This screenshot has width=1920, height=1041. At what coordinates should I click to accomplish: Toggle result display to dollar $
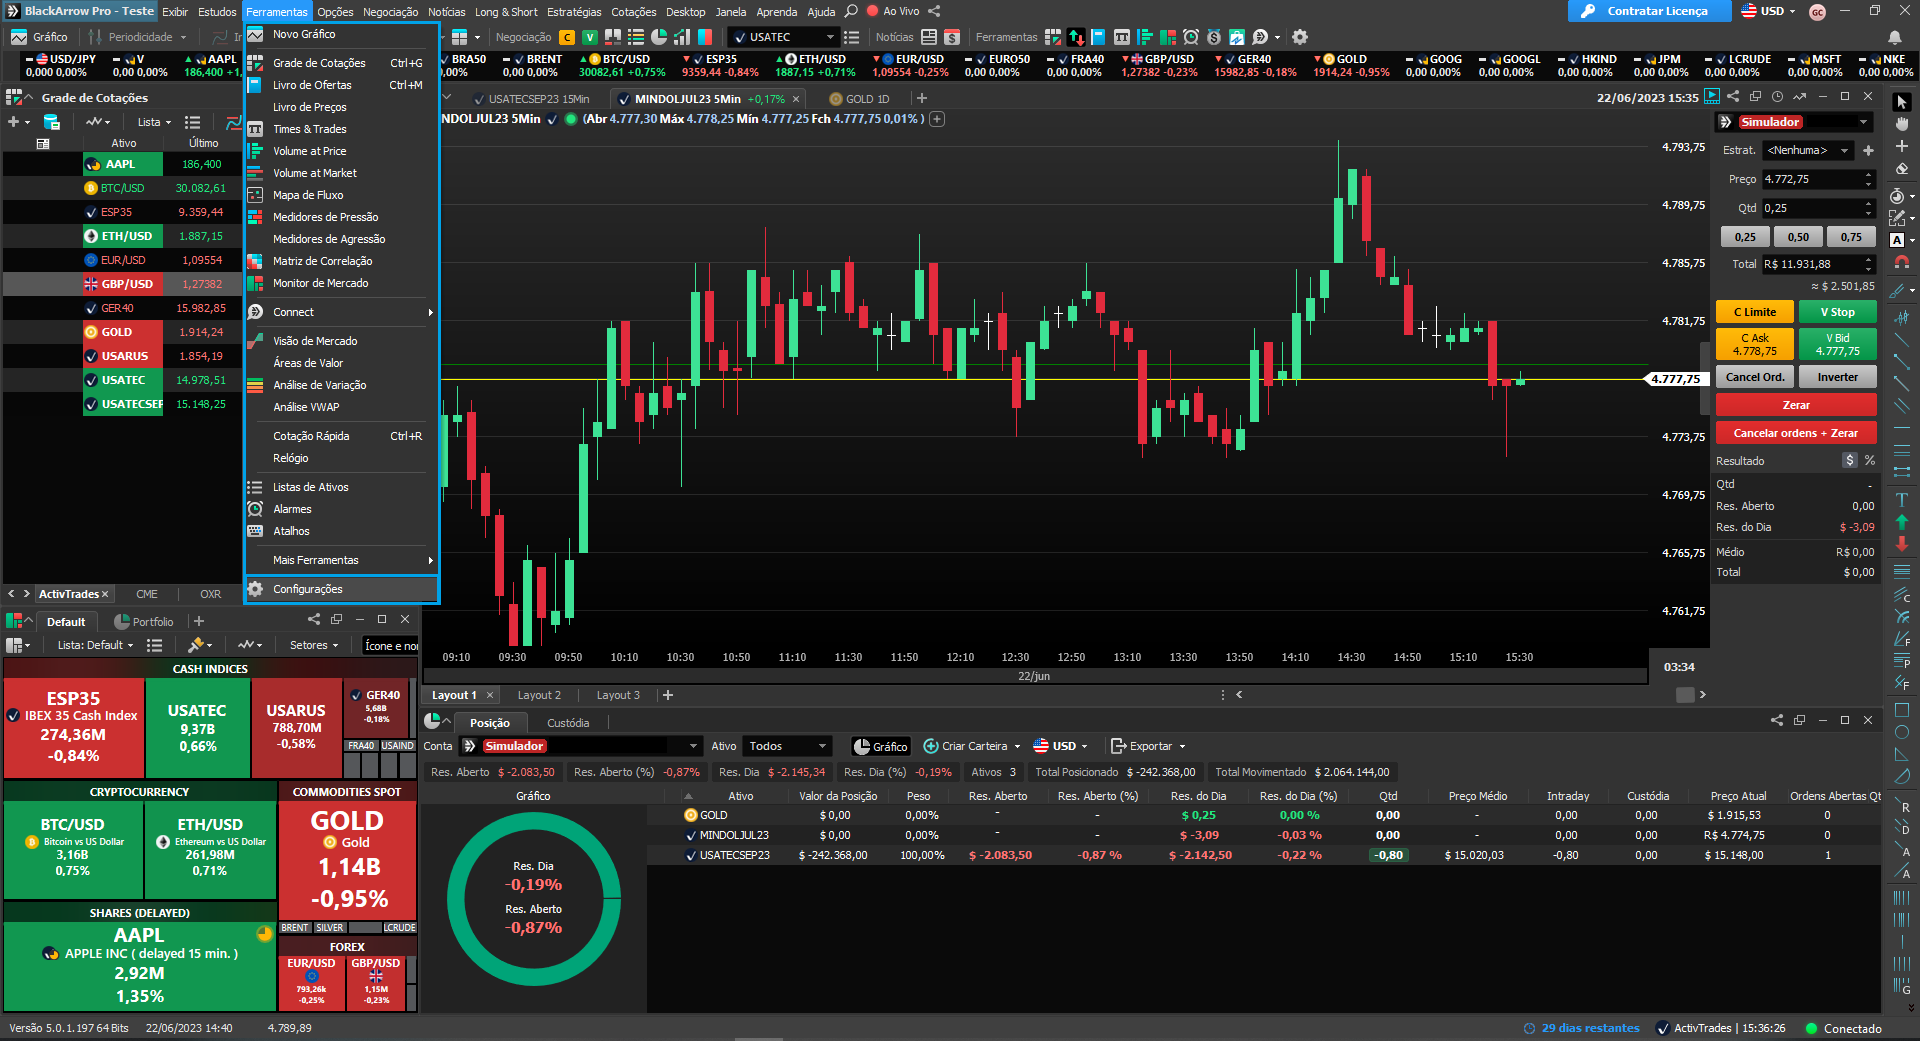pos(1849,461)
